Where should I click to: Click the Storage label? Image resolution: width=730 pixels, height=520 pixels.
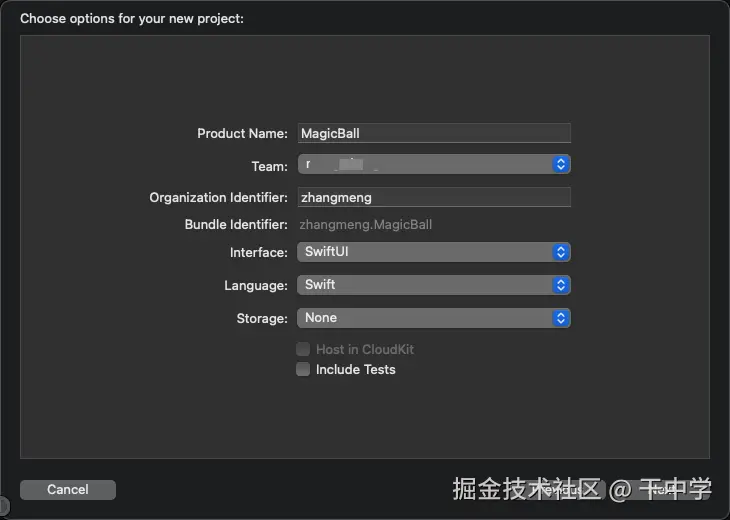pyautogui.click(x=261, y=318)
